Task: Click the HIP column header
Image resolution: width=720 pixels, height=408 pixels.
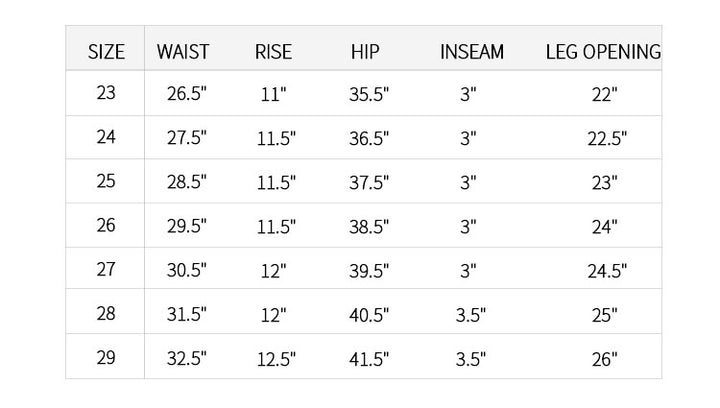Action: tap(365, 51)
